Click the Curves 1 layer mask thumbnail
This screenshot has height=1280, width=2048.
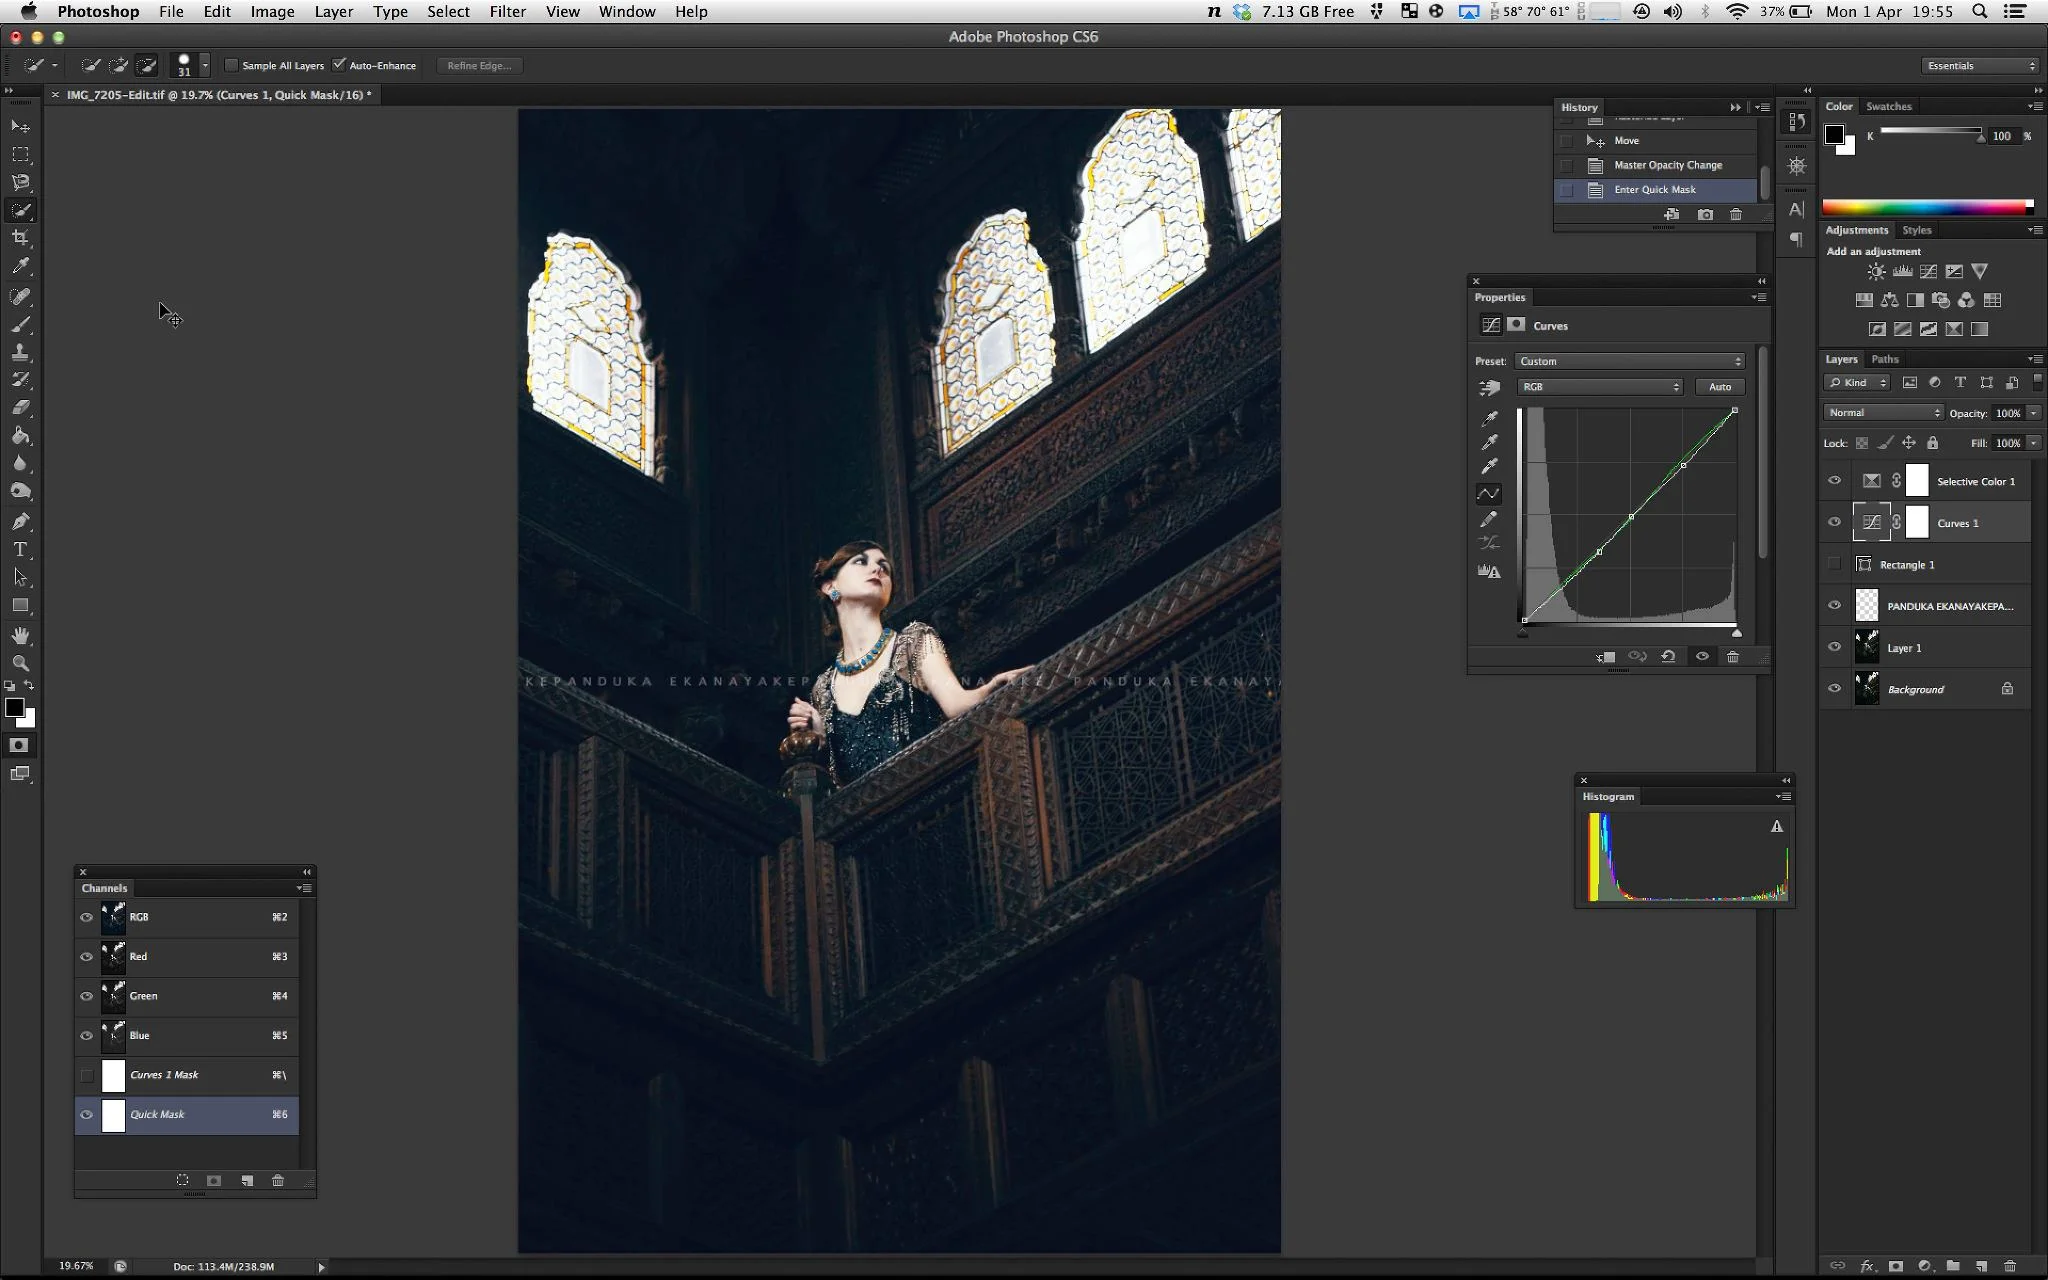point(1916,522)
